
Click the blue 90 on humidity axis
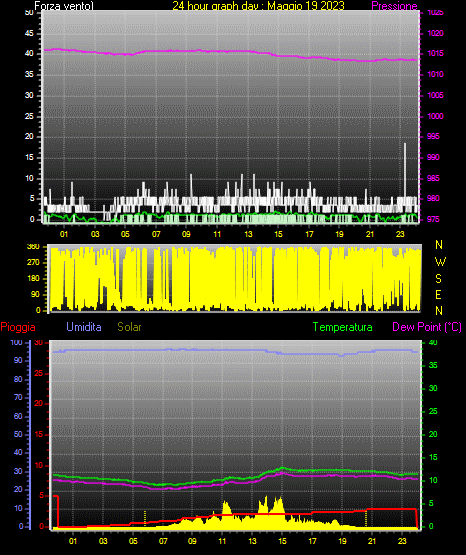pyautogui.click(x=18, y=360)
